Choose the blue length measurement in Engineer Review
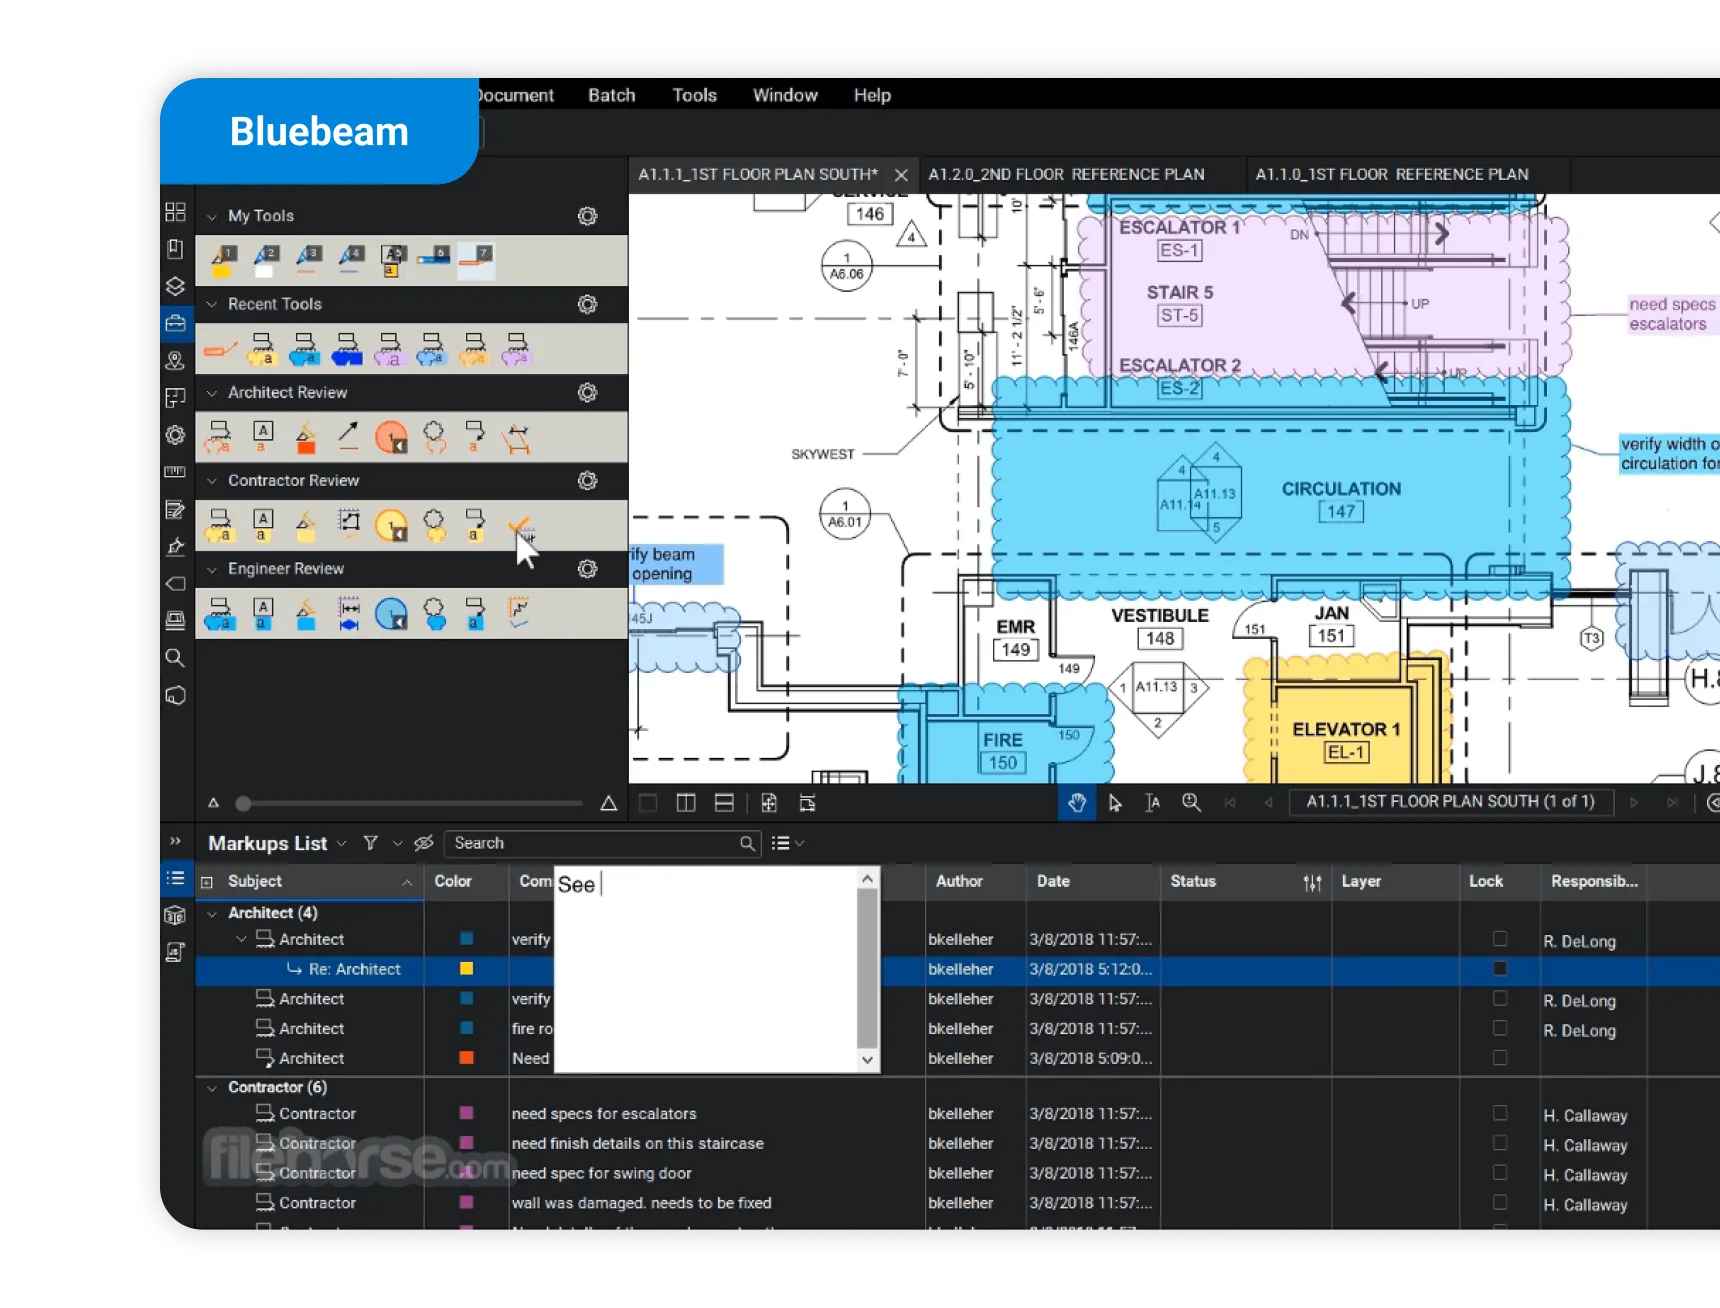The width and height of the screenshot is (1720, 1308). 349,613
